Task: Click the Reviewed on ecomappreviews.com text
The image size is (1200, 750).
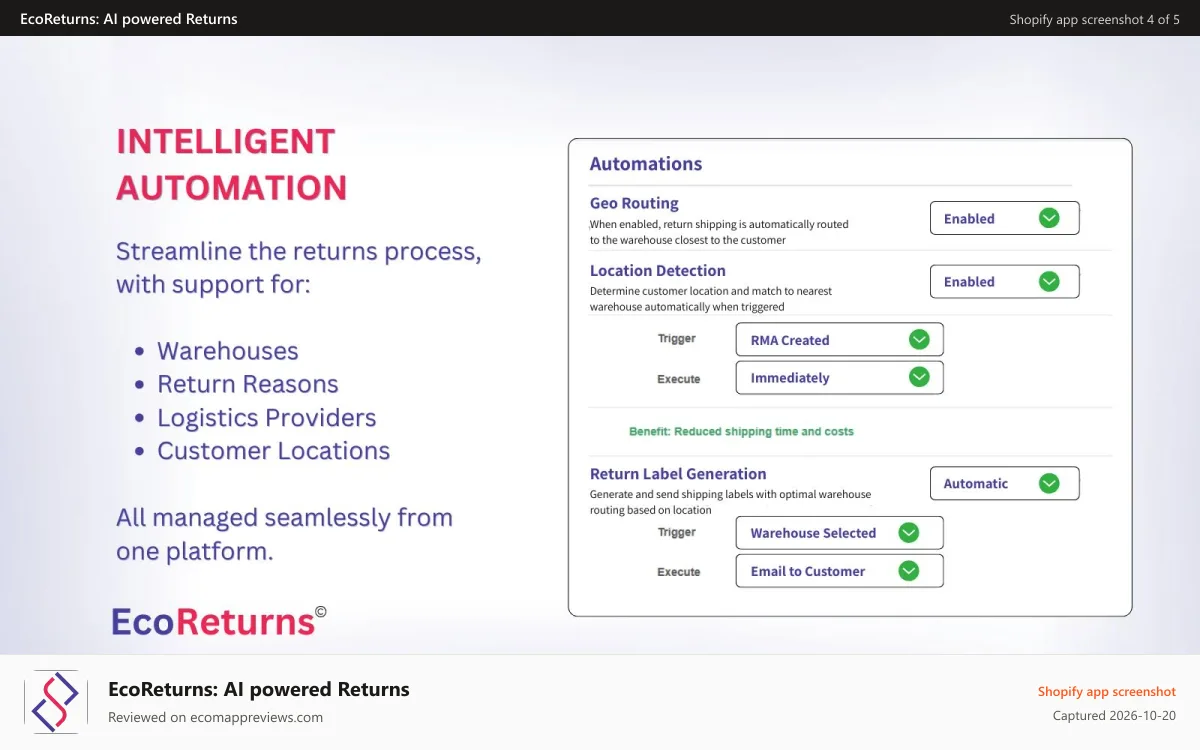Action: pos(216,717)
